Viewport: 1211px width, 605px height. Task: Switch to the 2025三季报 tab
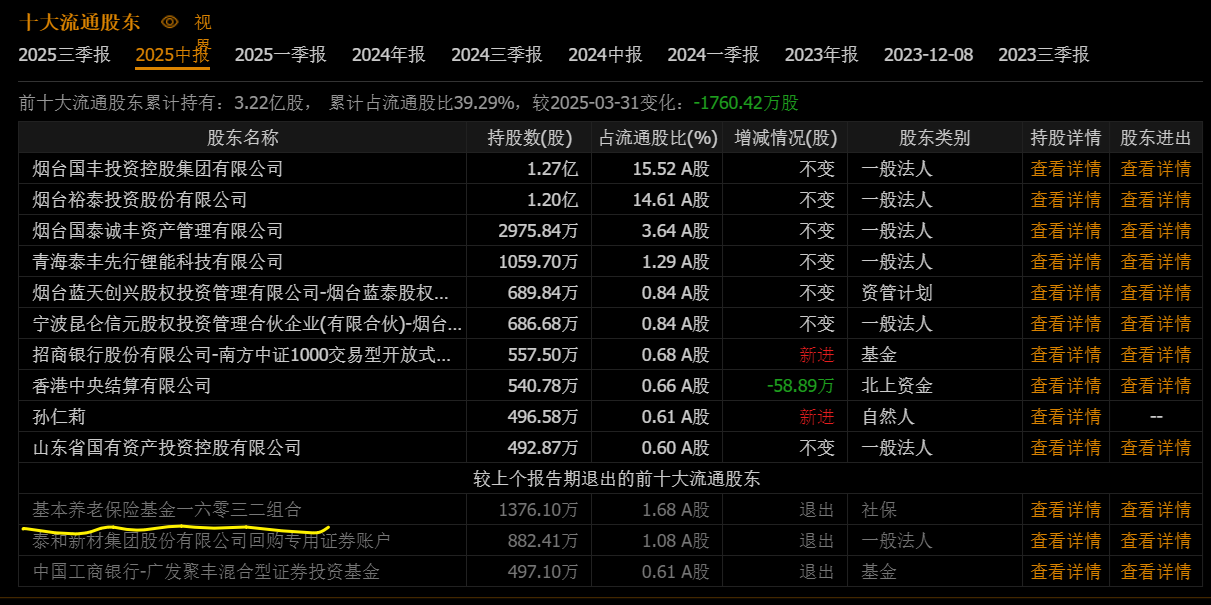point(64,55)
